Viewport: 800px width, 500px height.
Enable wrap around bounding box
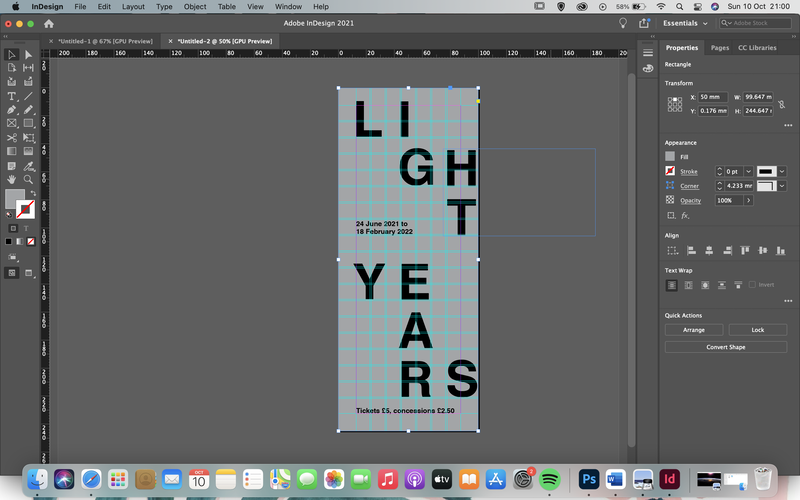tap(688, 285)
